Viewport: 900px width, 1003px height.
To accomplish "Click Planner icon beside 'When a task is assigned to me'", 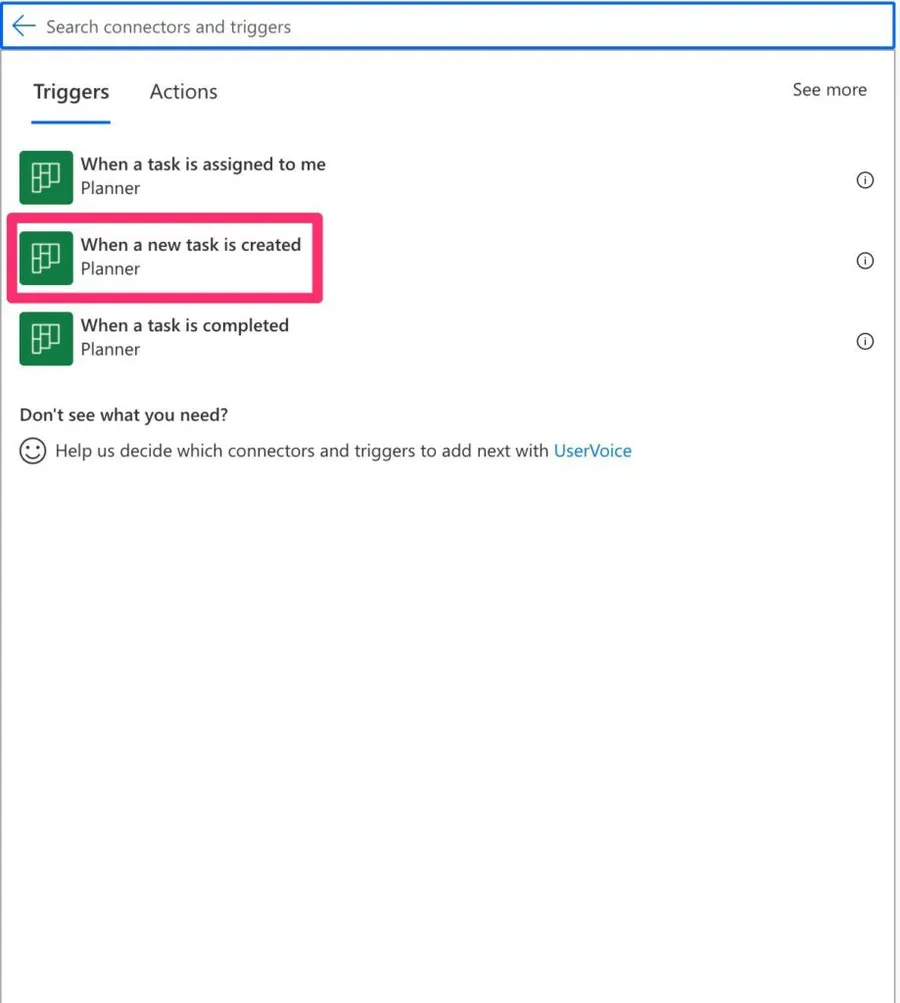I will (46, 177).
